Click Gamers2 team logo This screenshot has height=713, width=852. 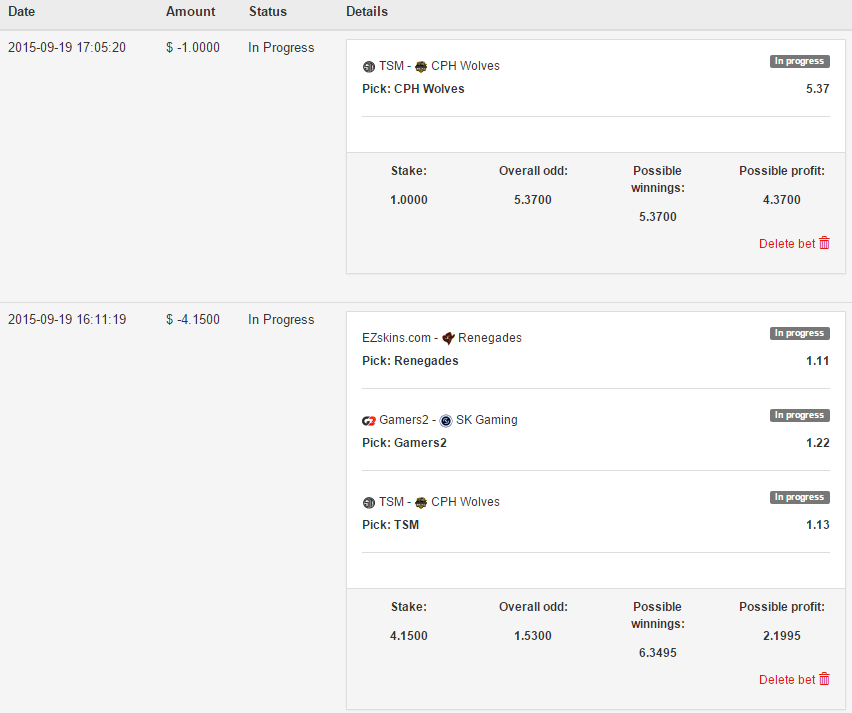point(369,421)
